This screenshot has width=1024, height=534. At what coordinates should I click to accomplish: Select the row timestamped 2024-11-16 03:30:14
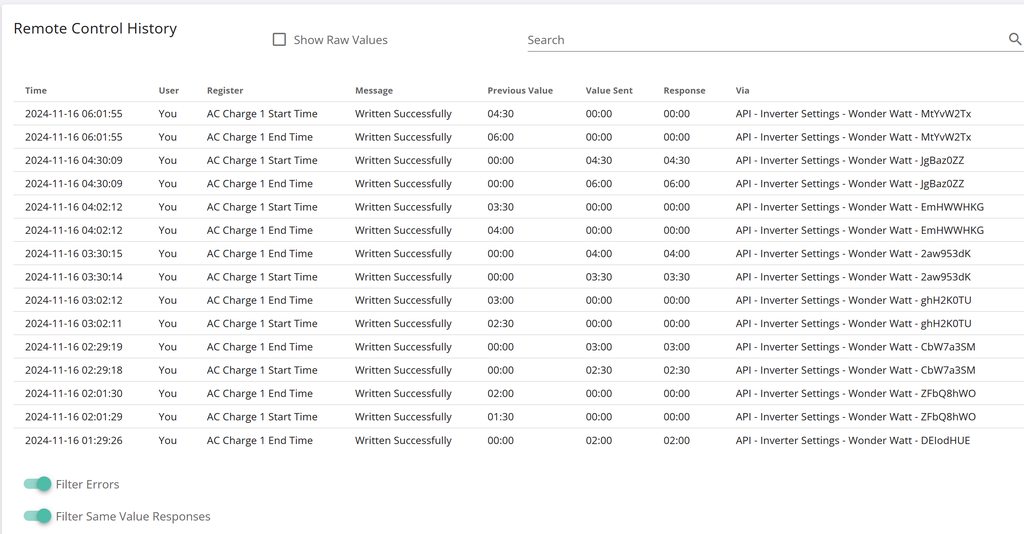click(x=74, y=277)
